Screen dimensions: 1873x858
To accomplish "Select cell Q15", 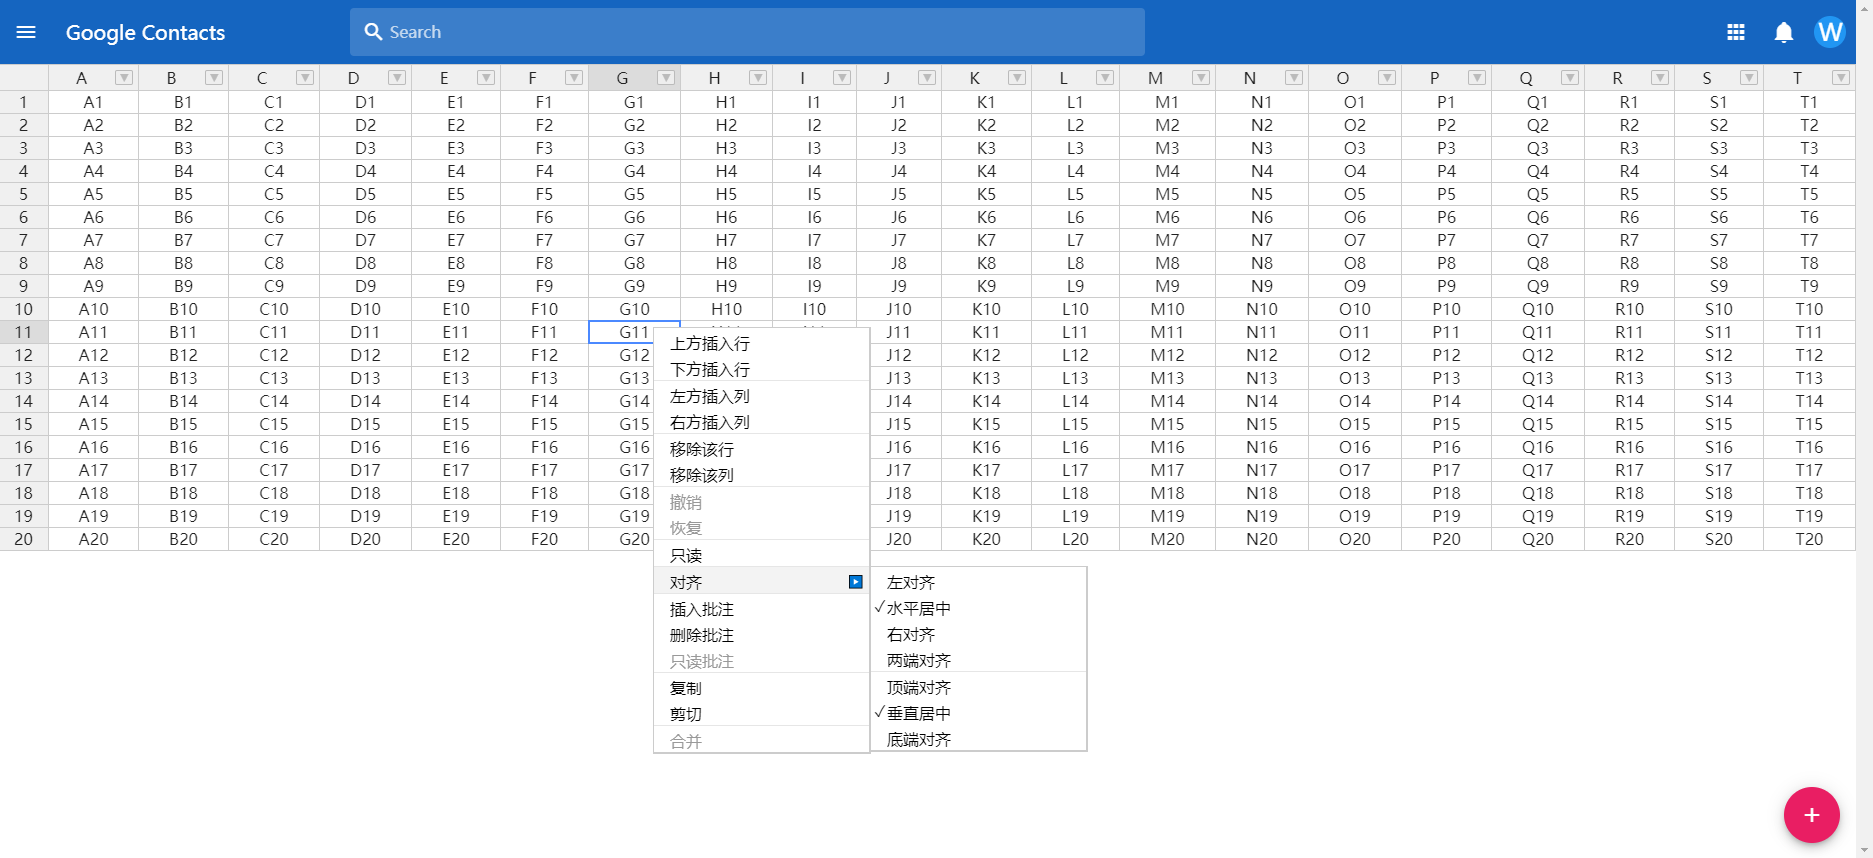I will pyautogui.click(x=1538, y=424).
